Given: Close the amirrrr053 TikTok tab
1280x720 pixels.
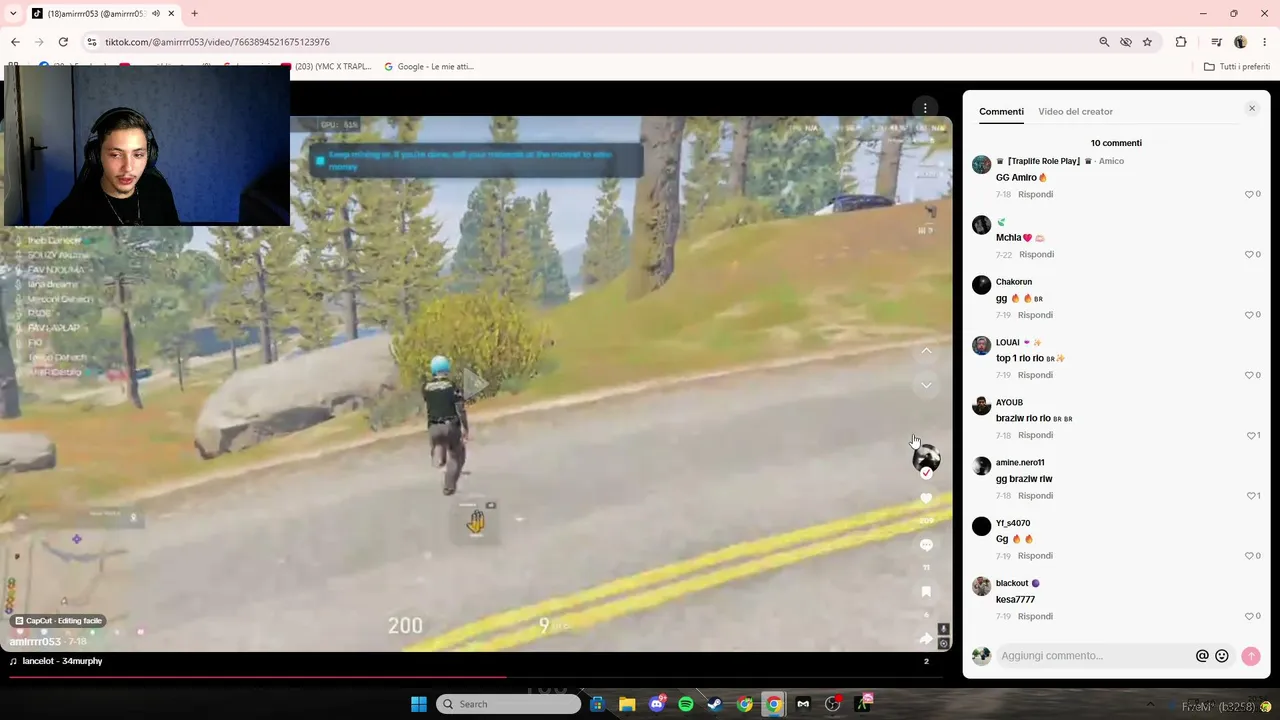Looking at the screenshot, I should click(x=172, y=14).
